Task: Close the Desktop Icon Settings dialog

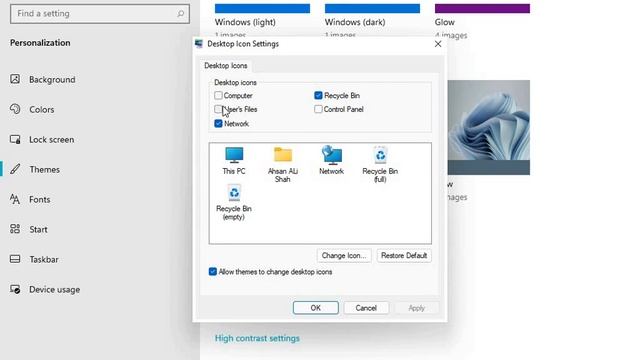Action: pos(438,44)
